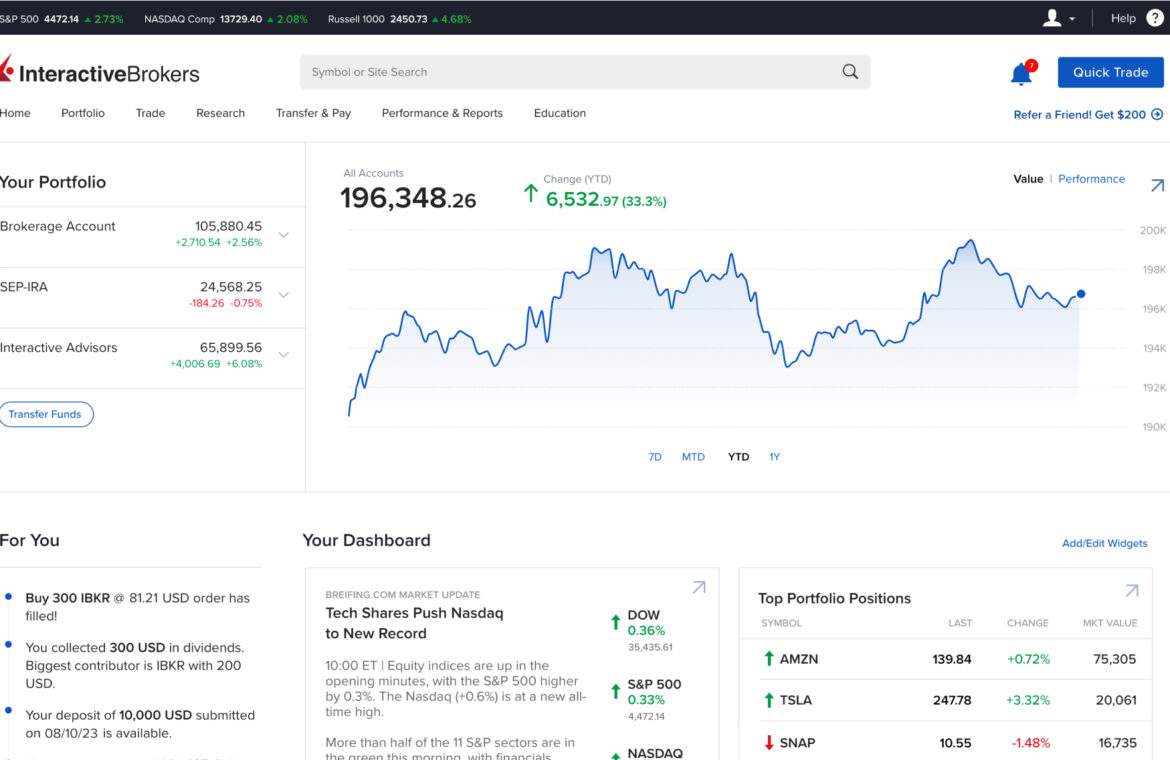Screen dimensions: 1170x760
Task: Focus the Symbol or Site Search field
Action: (x=570, y=72)
